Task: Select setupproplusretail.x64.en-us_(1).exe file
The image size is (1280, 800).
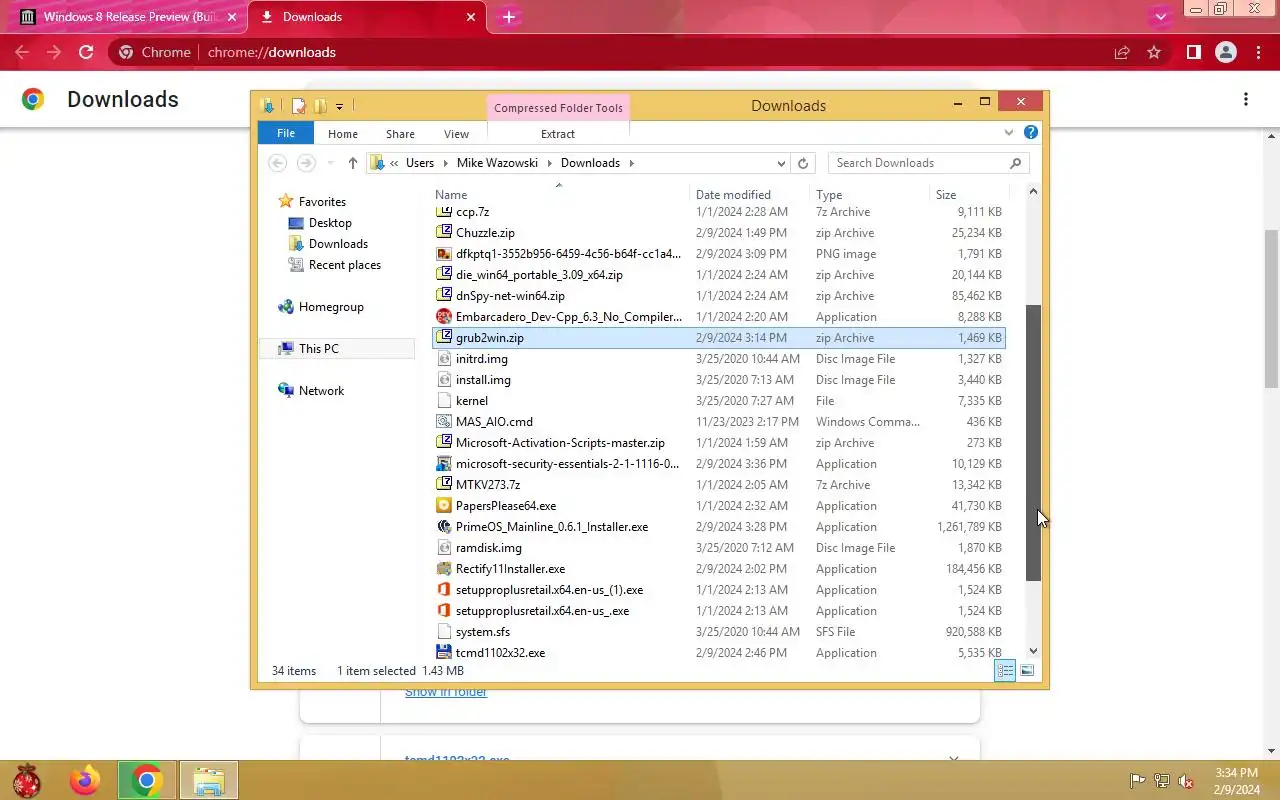Action: coord(718,590)
